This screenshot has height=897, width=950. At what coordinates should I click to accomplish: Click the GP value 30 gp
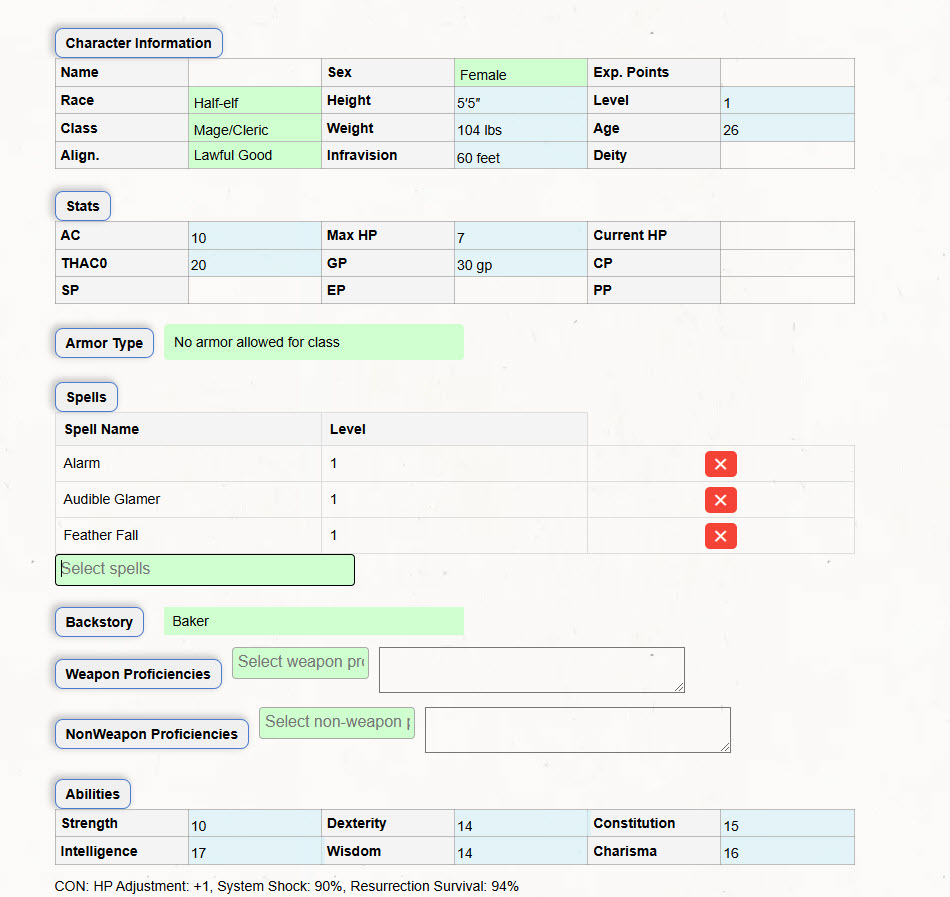click(520, 263)
